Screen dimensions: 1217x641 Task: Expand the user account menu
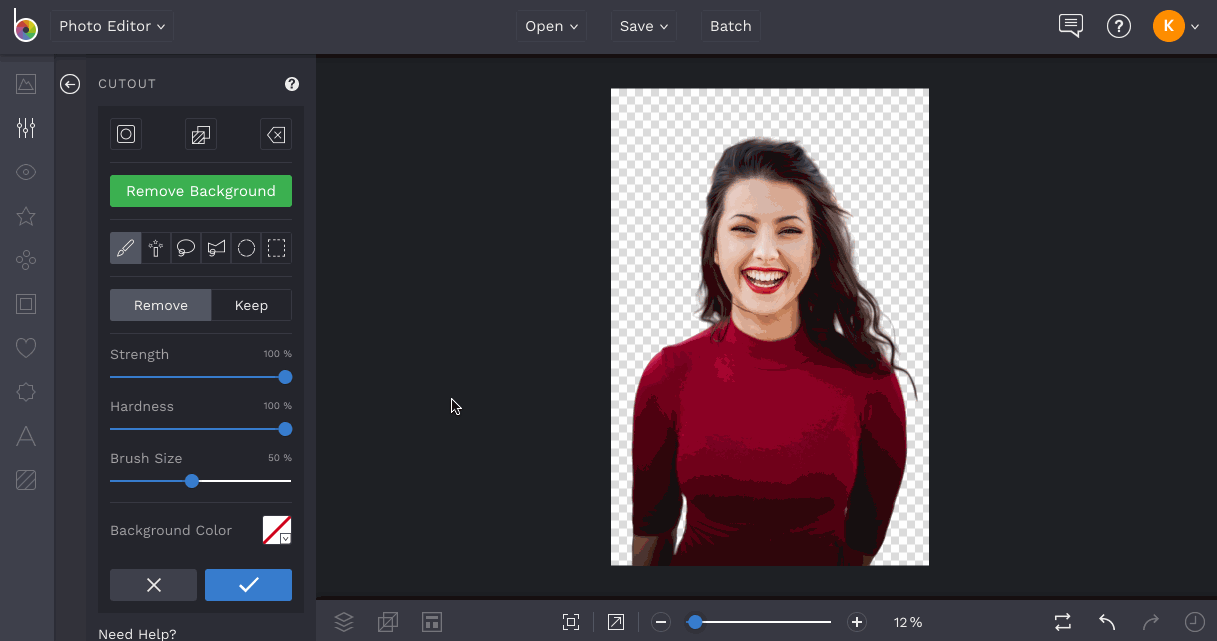1176,26
